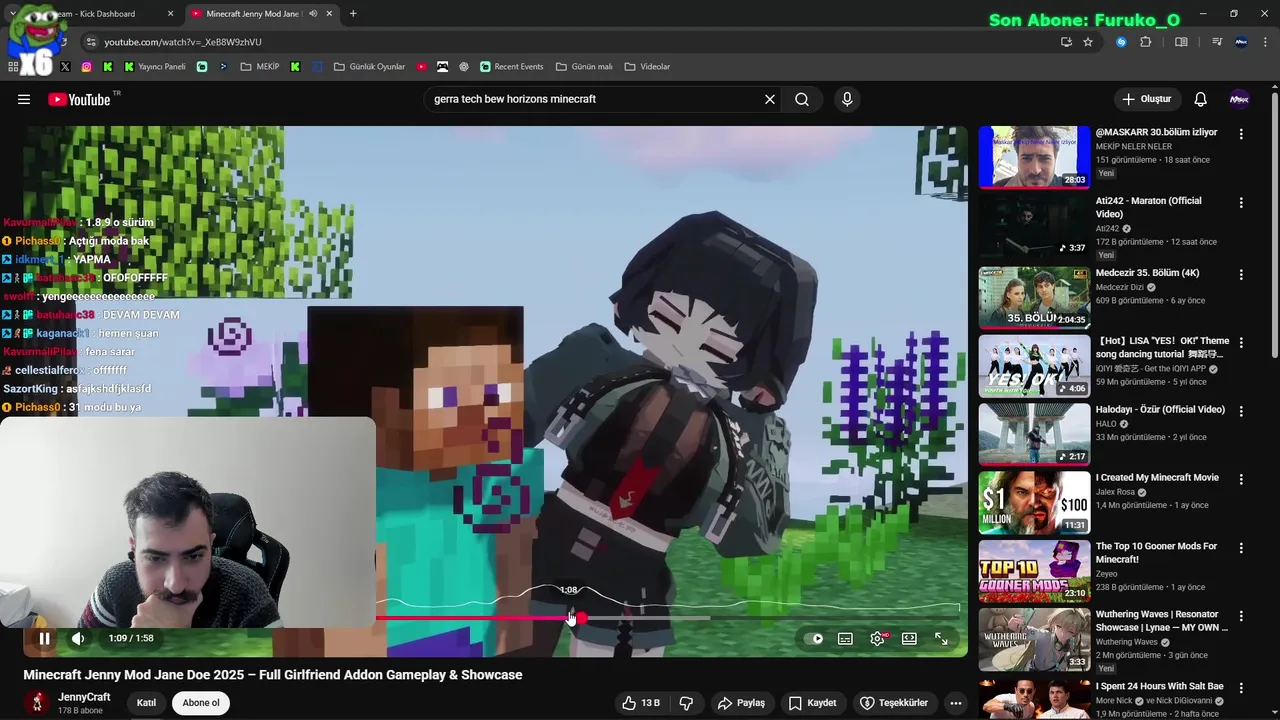Open more actions menu below the video

[x=956, y=703]
